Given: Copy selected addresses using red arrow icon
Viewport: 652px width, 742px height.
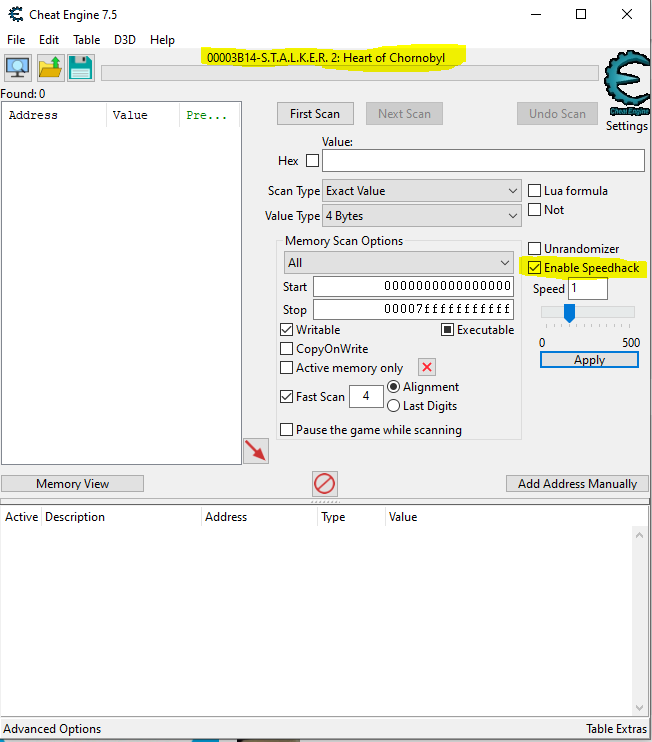Looking at the screenshot, I should coord(256,451).
